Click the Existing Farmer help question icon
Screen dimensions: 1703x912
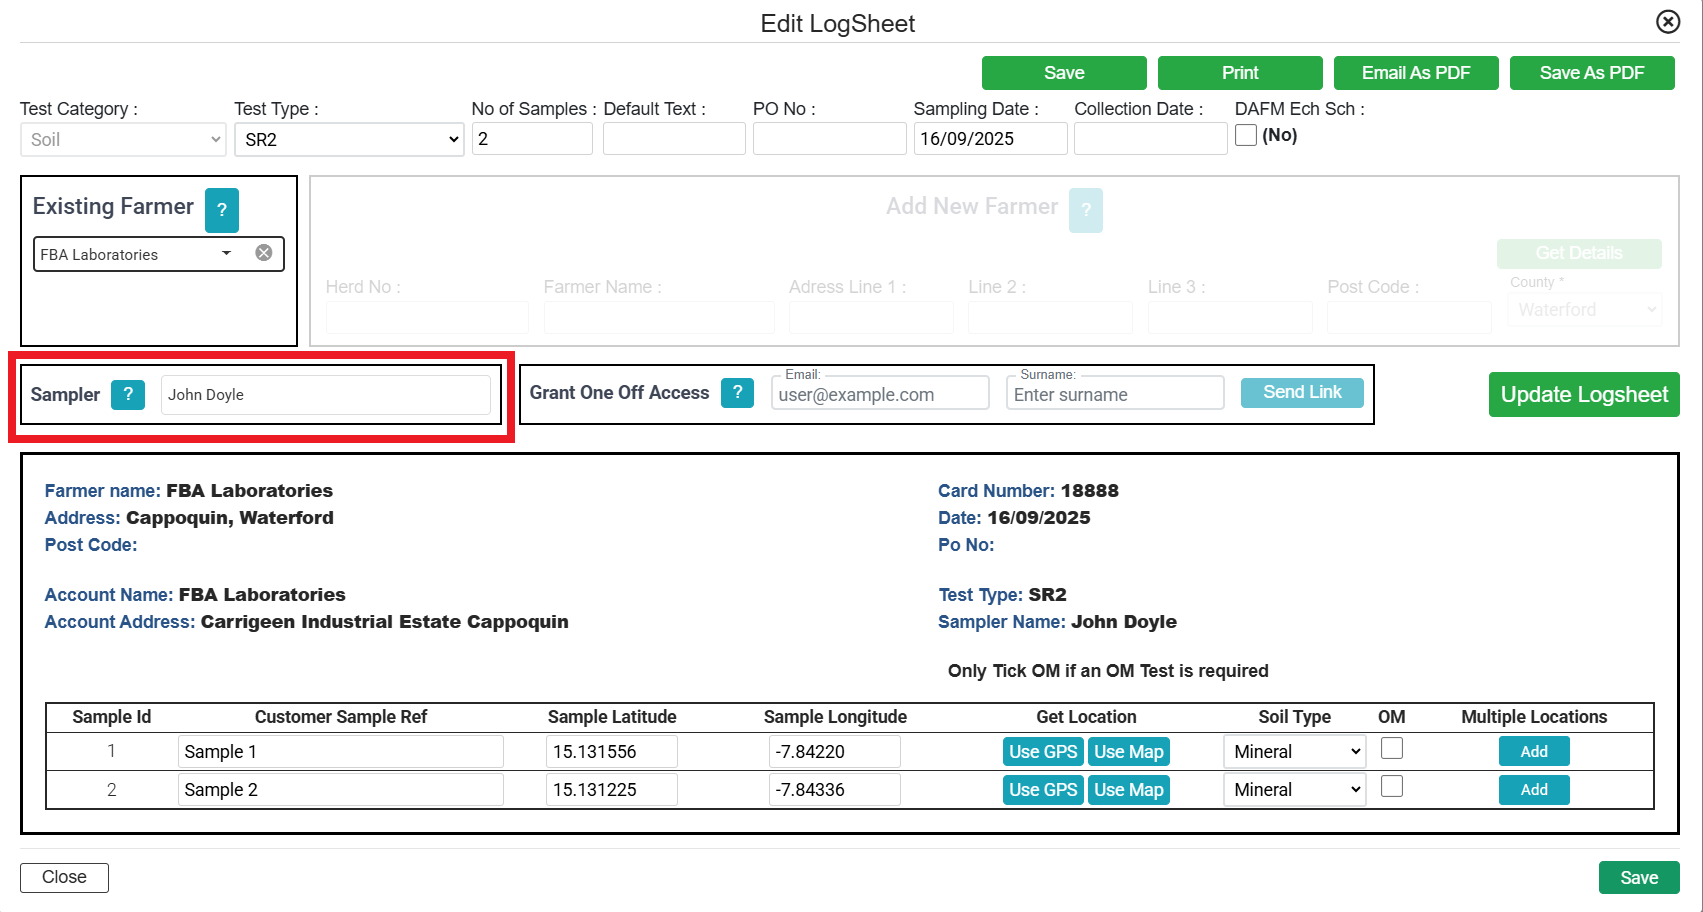pos(221,210)
